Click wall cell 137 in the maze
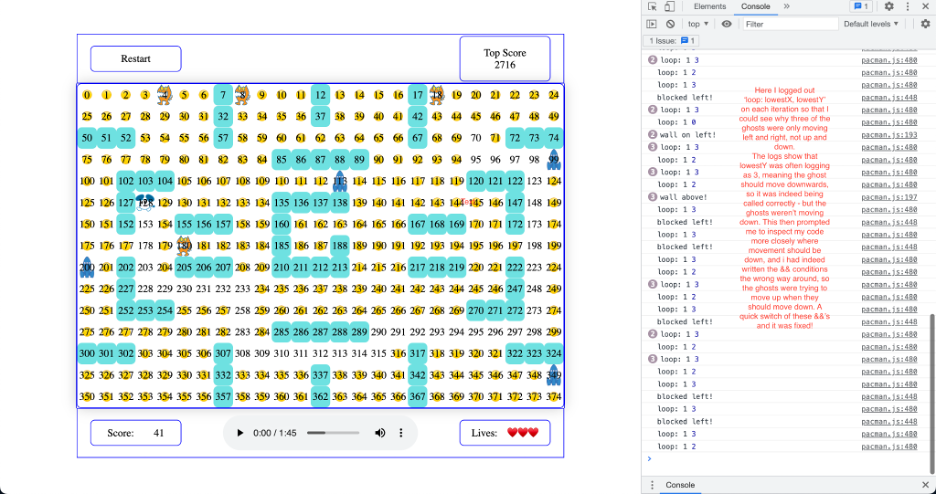 (x=320, y=202)
